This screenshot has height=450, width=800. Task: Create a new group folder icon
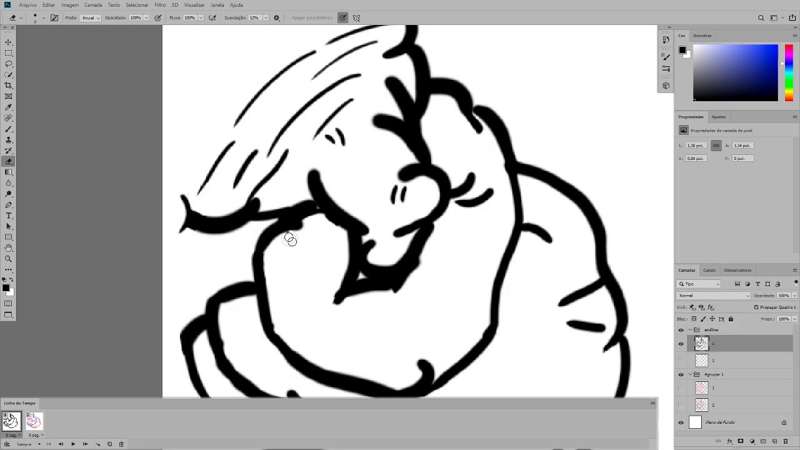point(763,441)
